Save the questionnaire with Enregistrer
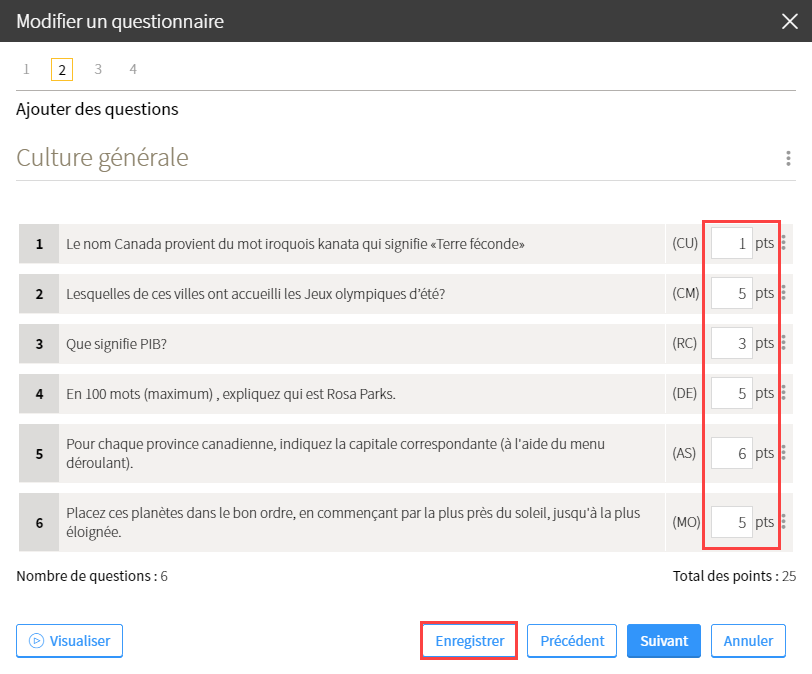Screen dimensions: 812x674 [x=469, y=641]
